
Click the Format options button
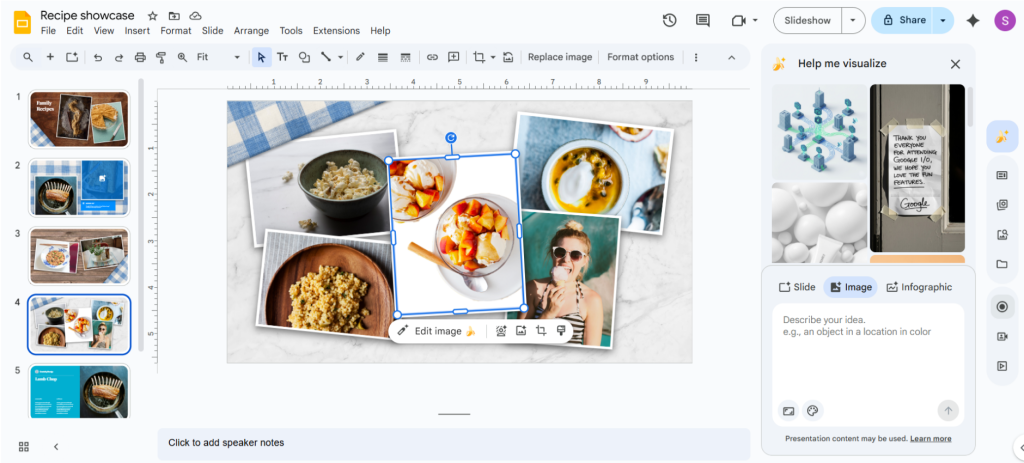[x=641, y=57]
